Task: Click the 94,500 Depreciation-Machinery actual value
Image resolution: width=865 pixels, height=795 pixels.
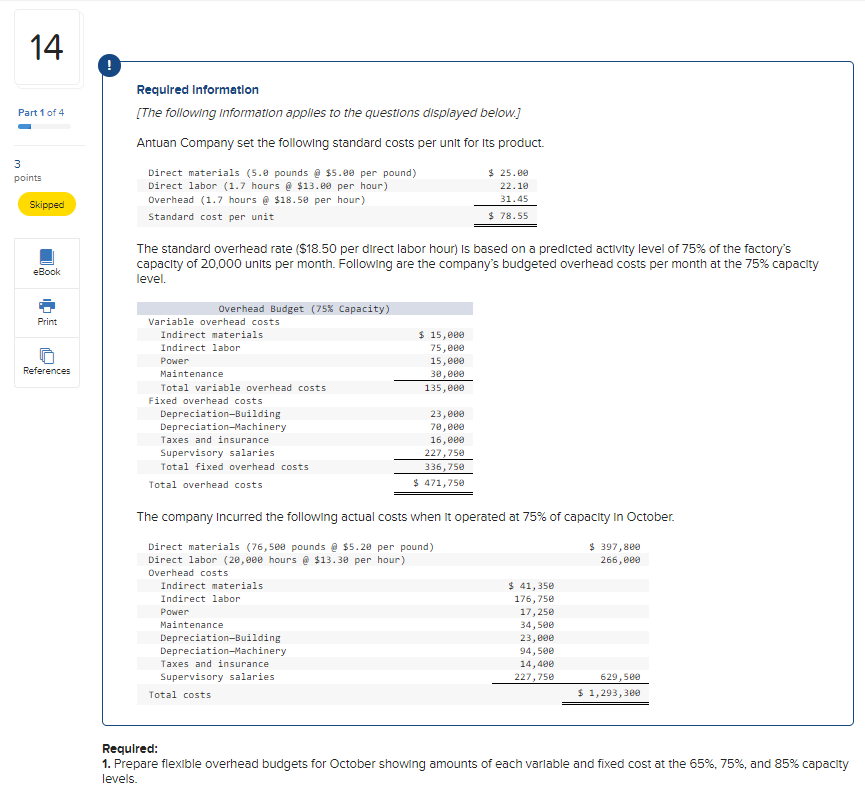Action: (537, 651)
